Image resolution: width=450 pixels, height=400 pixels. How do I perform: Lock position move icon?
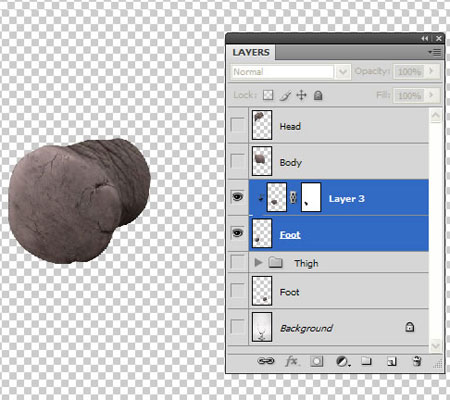(x=301, y=95)
